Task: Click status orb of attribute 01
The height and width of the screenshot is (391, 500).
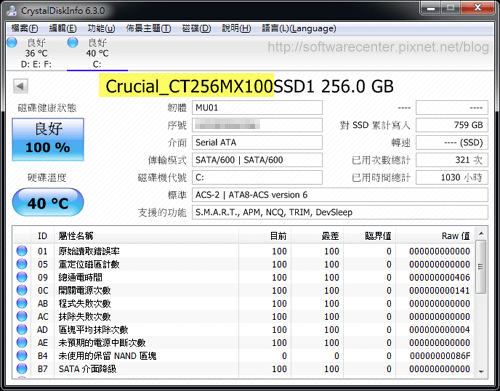Action: (x=22, y=251)
